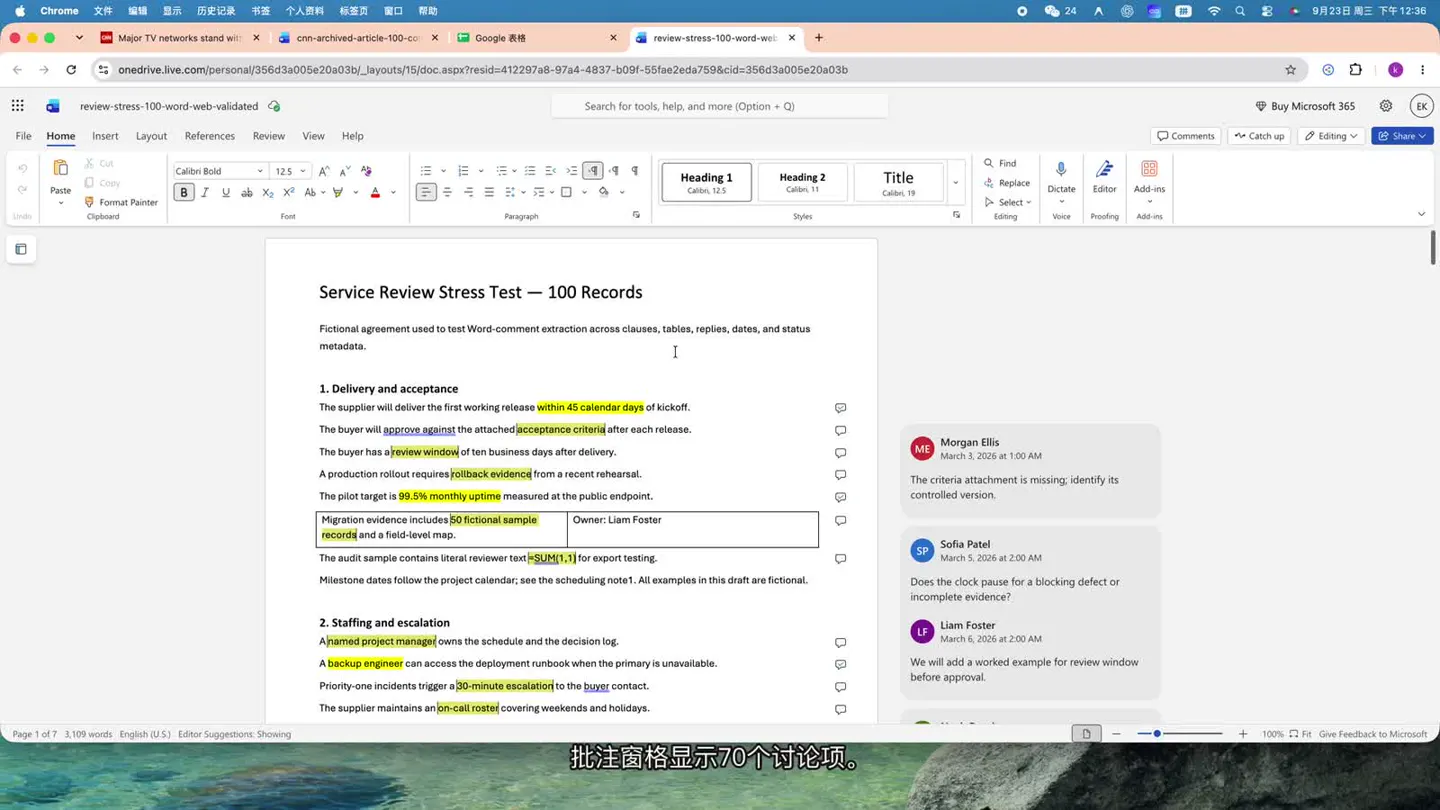
Task: Click the Format Painter tool
Action: click(121, 202)
